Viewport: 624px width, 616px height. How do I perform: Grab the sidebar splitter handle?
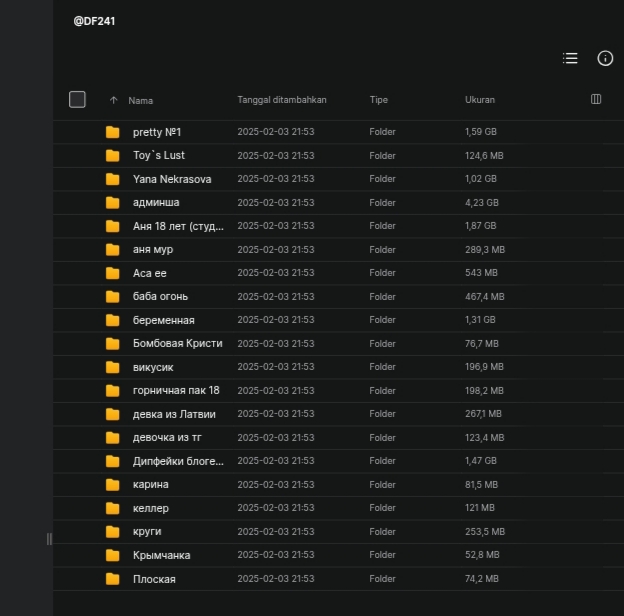coord(49,539)
